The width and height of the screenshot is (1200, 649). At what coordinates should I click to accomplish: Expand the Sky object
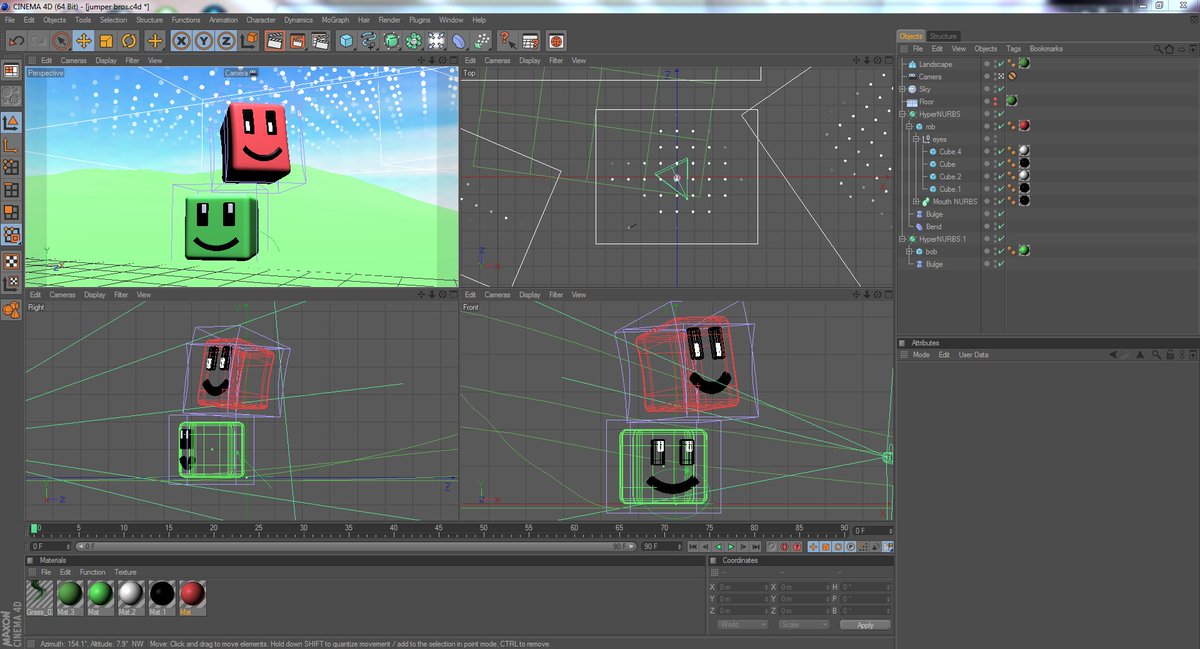(x=902, y=89)
